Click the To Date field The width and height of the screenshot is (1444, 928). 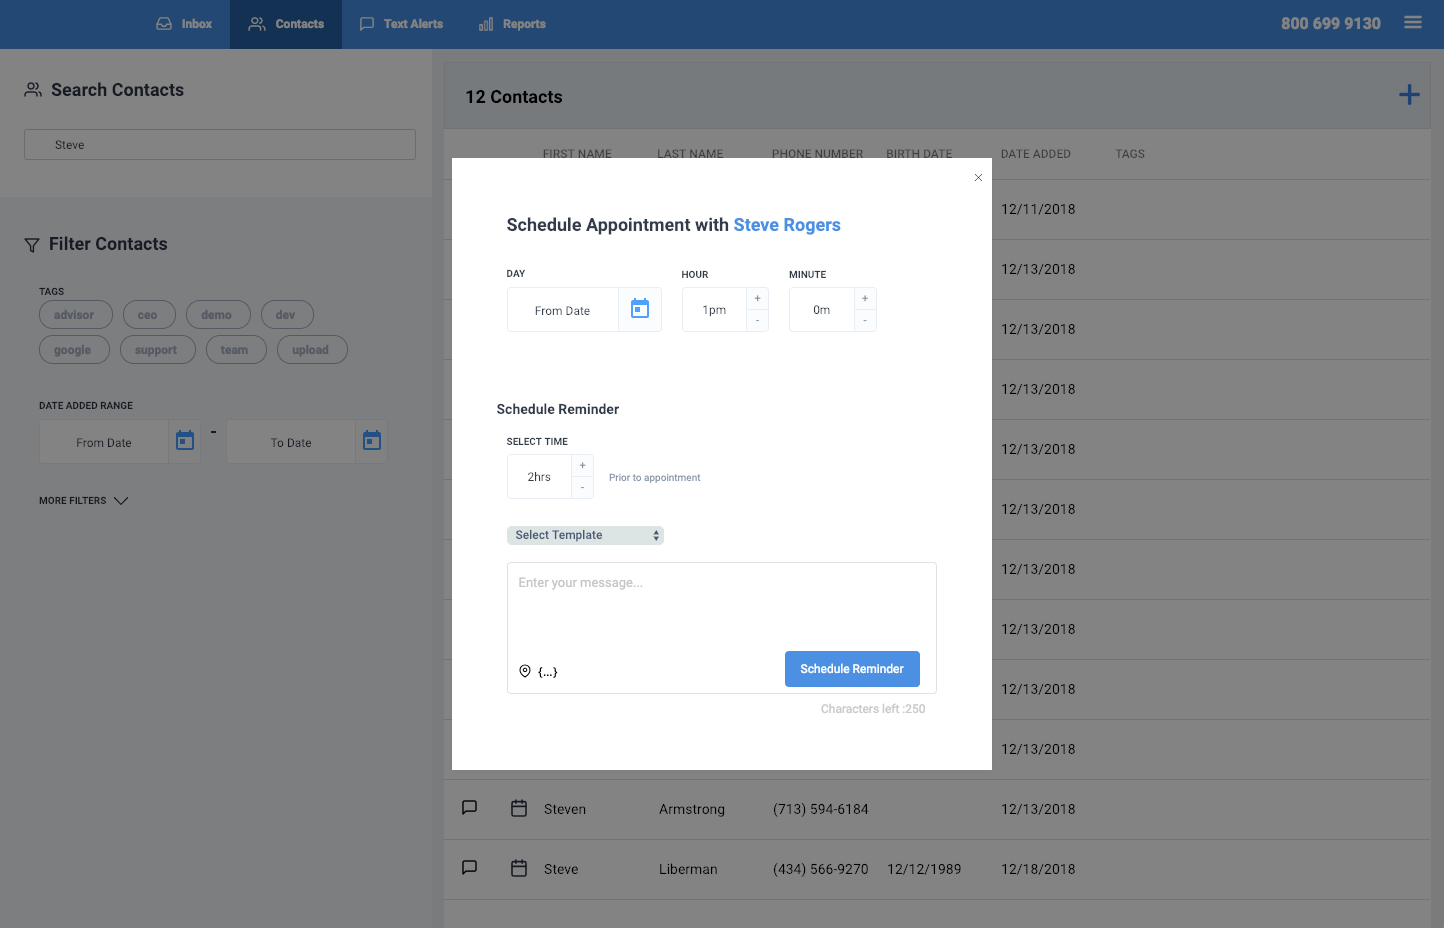point(291,443)
